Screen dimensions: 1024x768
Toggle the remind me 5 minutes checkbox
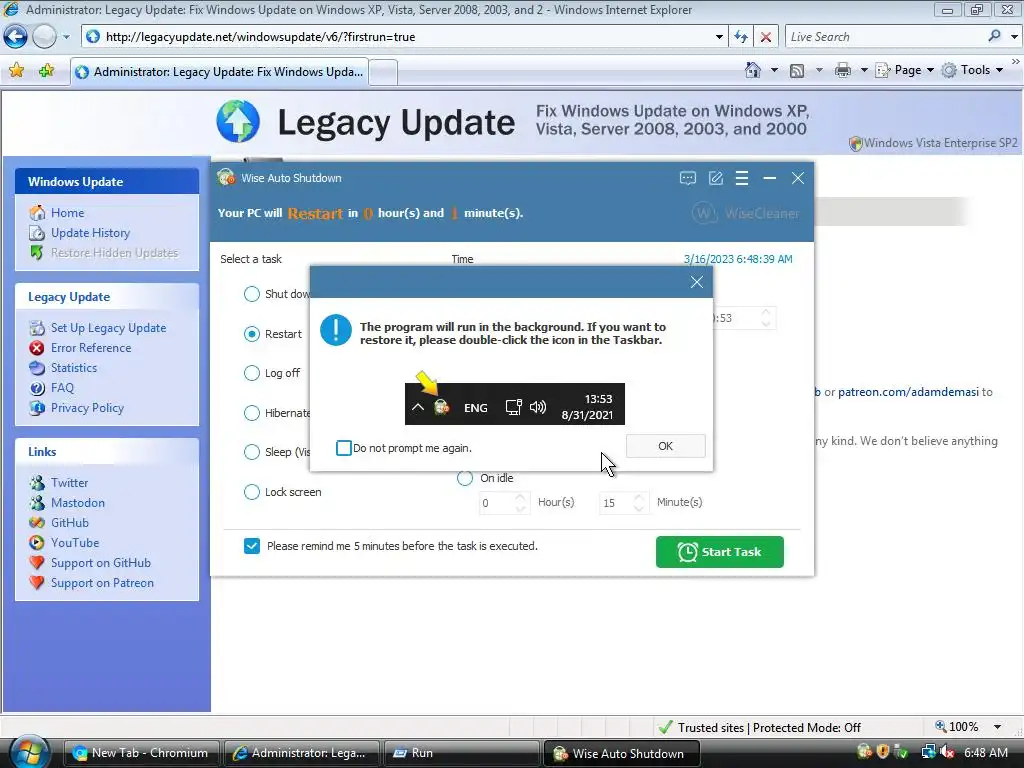pyautogui.click(x=251, y=546)
